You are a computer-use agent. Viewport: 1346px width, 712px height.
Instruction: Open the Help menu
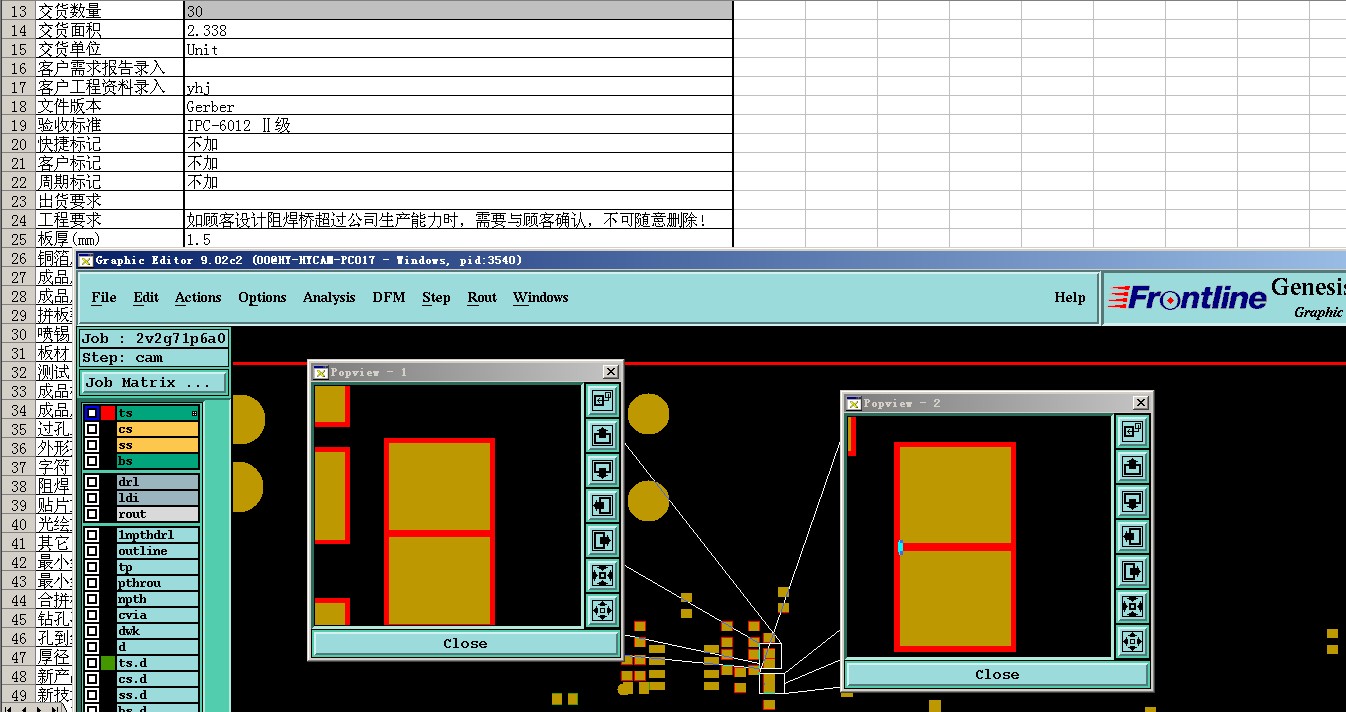pos(1070,297)
